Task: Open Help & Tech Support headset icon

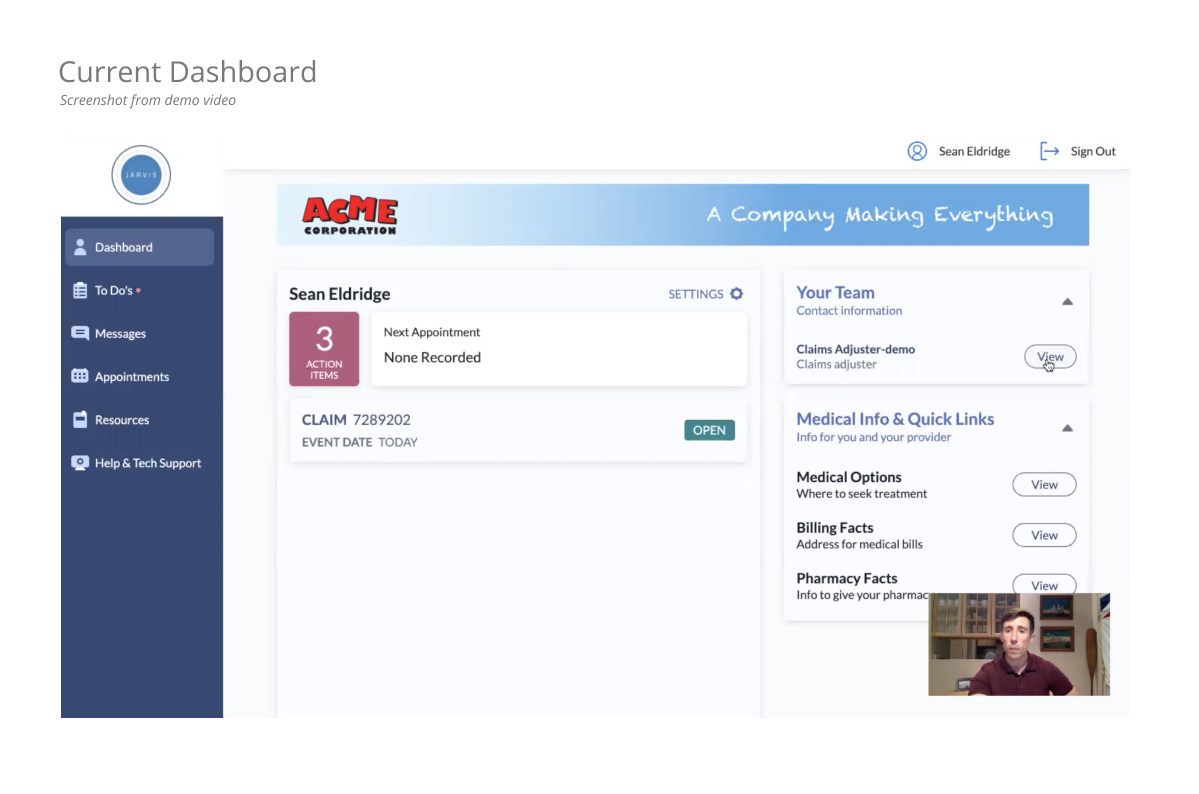Action: [80, 462]
